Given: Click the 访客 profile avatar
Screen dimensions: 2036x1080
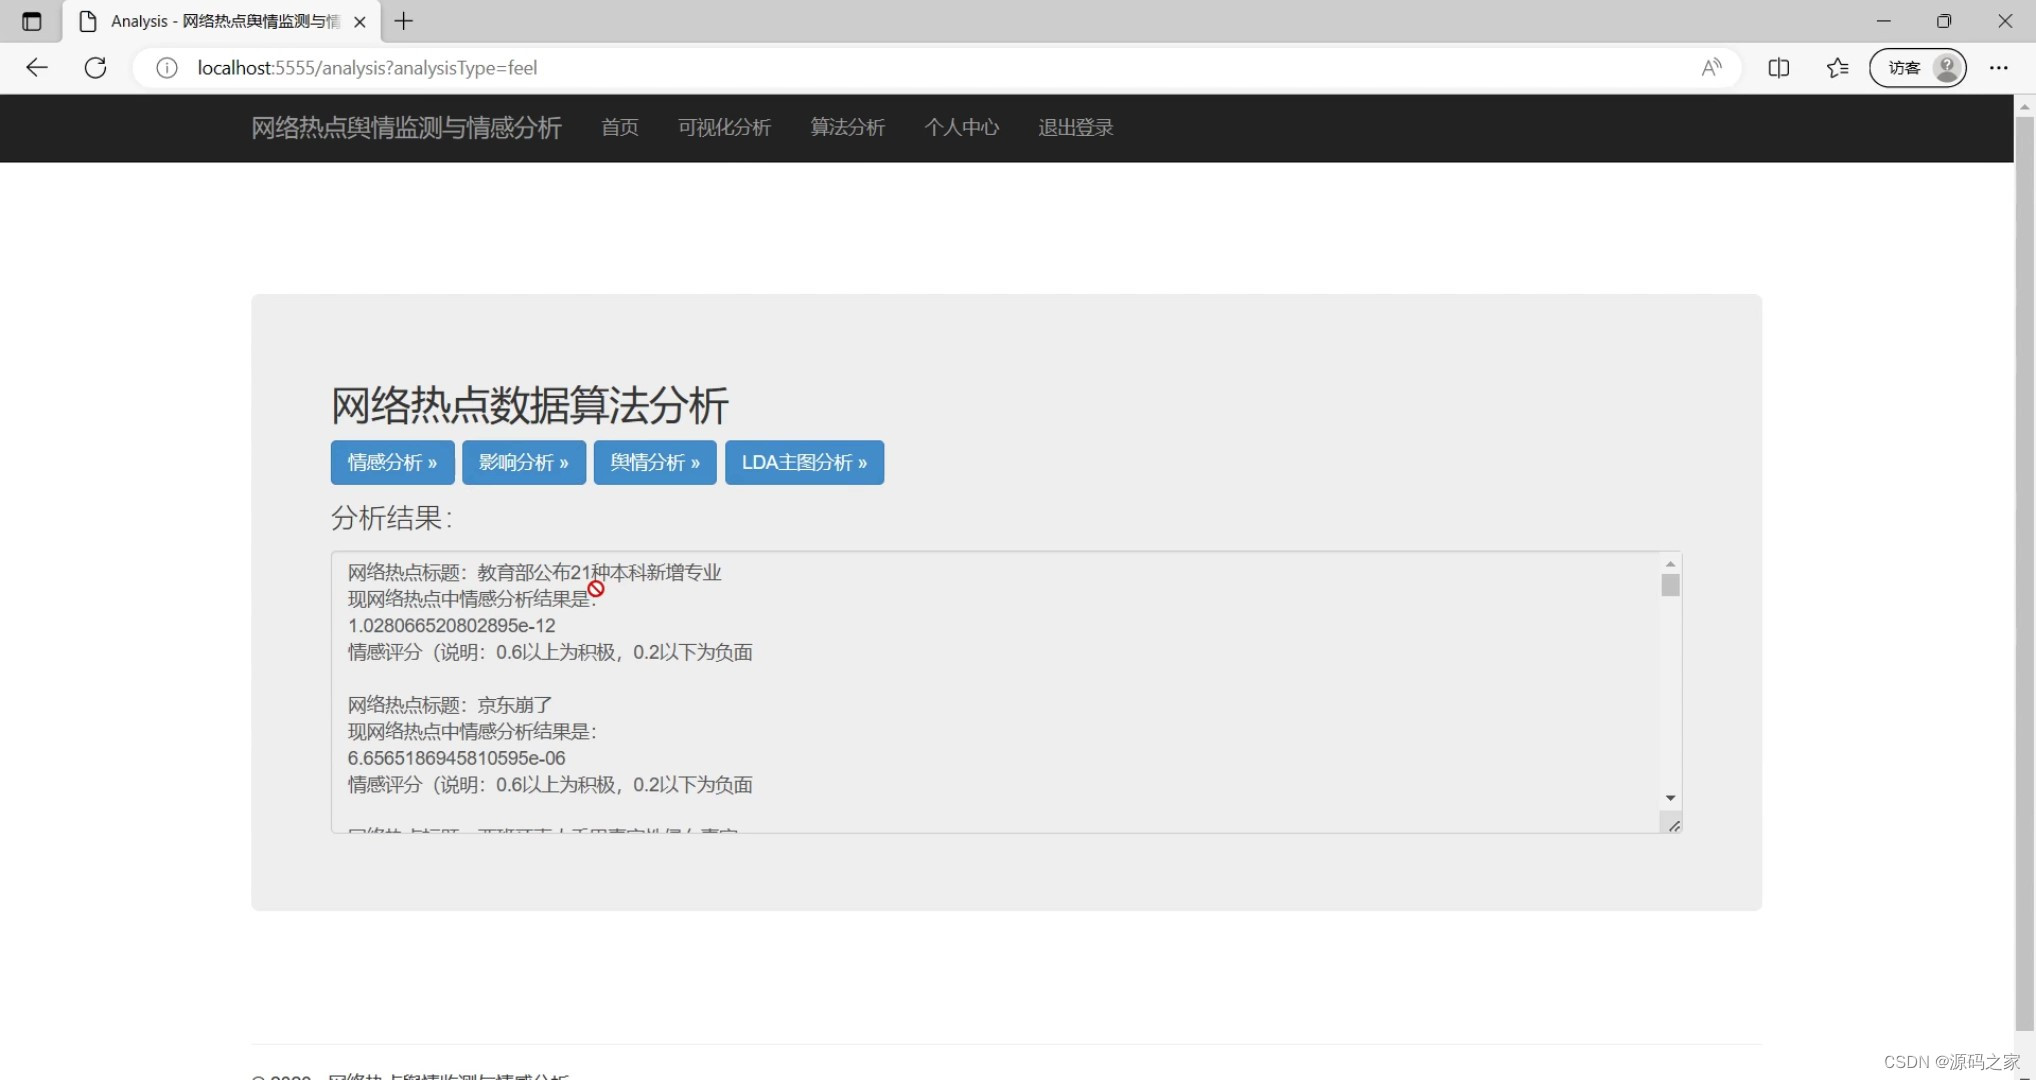Looking at the screenshot, I should tap(1917, 68).
